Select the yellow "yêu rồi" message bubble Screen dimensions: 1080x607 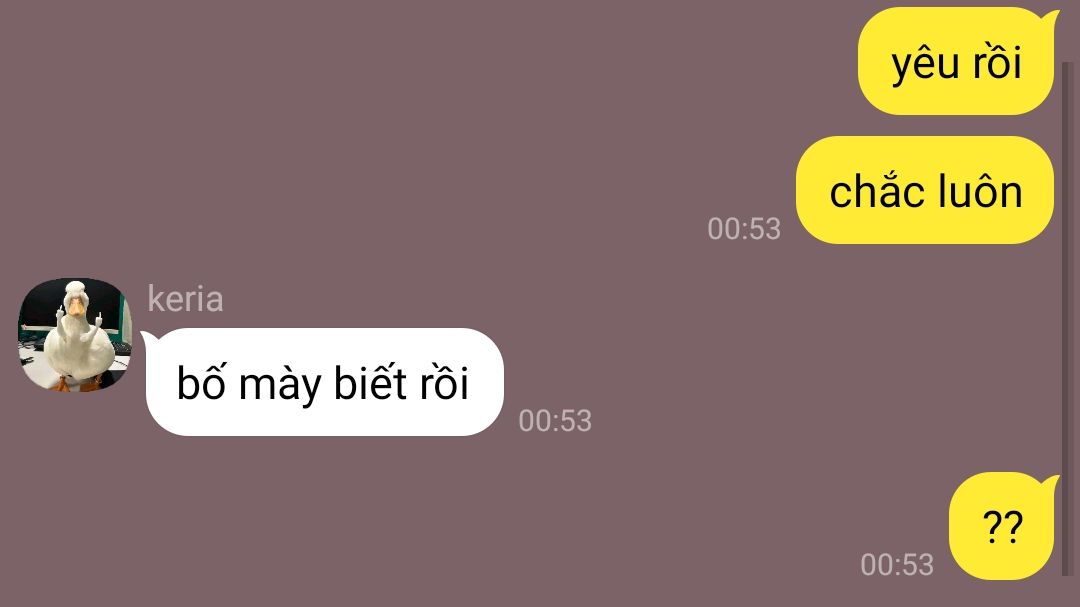tap(956, 61)
